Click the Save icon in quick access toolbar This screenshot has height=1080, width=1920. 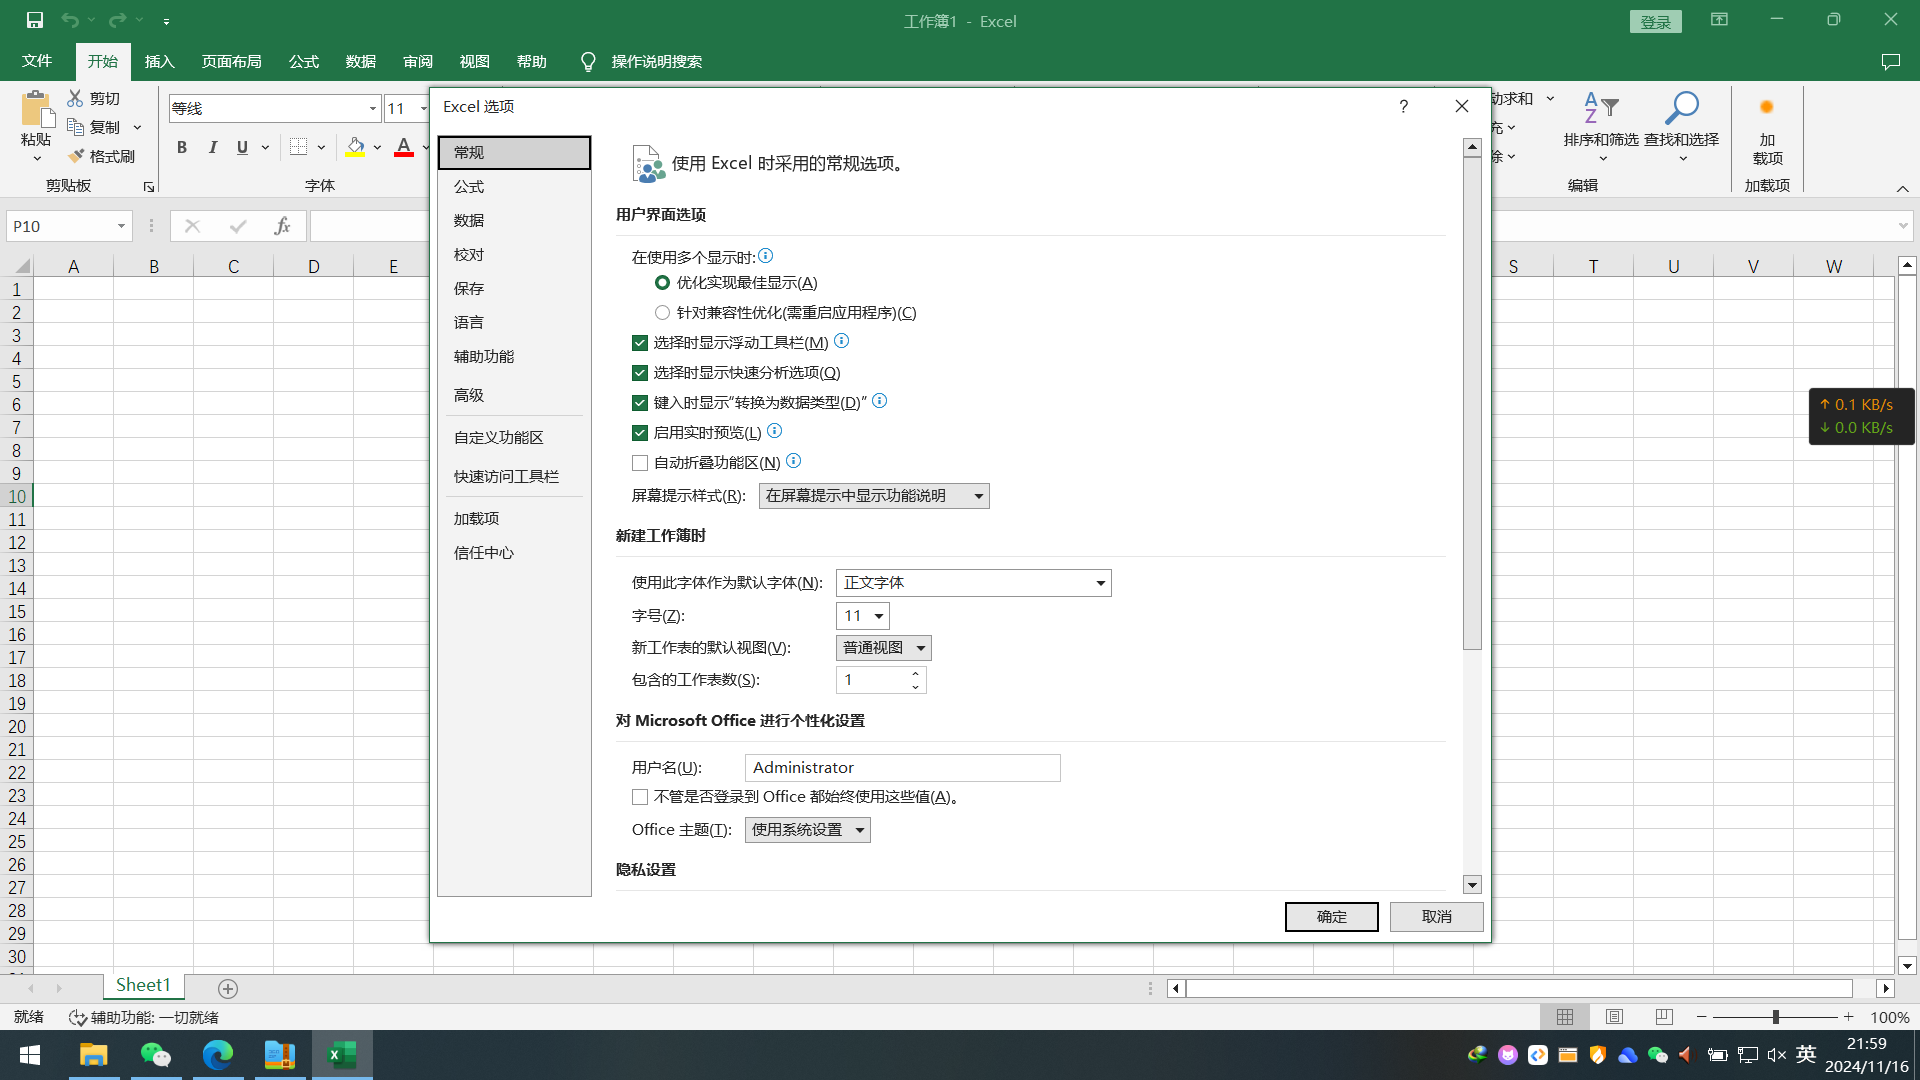coord(35,20)
